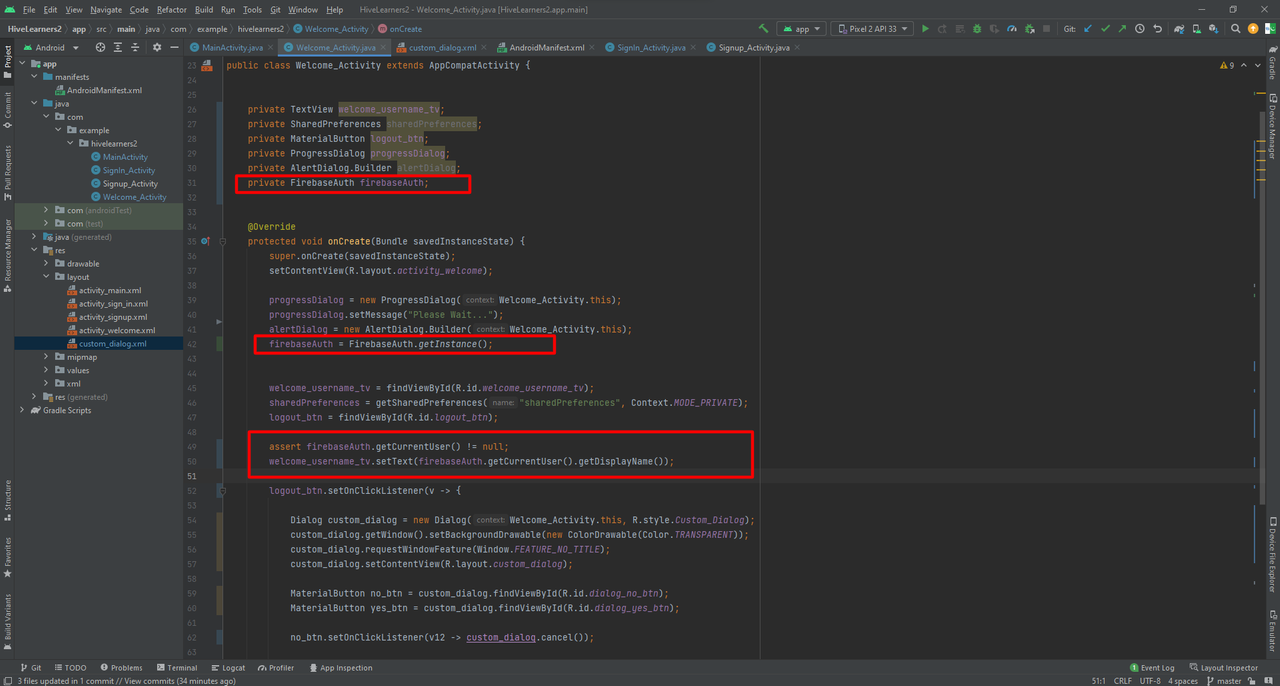Open the Build menu
The height and width of the screenshot is (686, 1280).
(x=204, y=9)
